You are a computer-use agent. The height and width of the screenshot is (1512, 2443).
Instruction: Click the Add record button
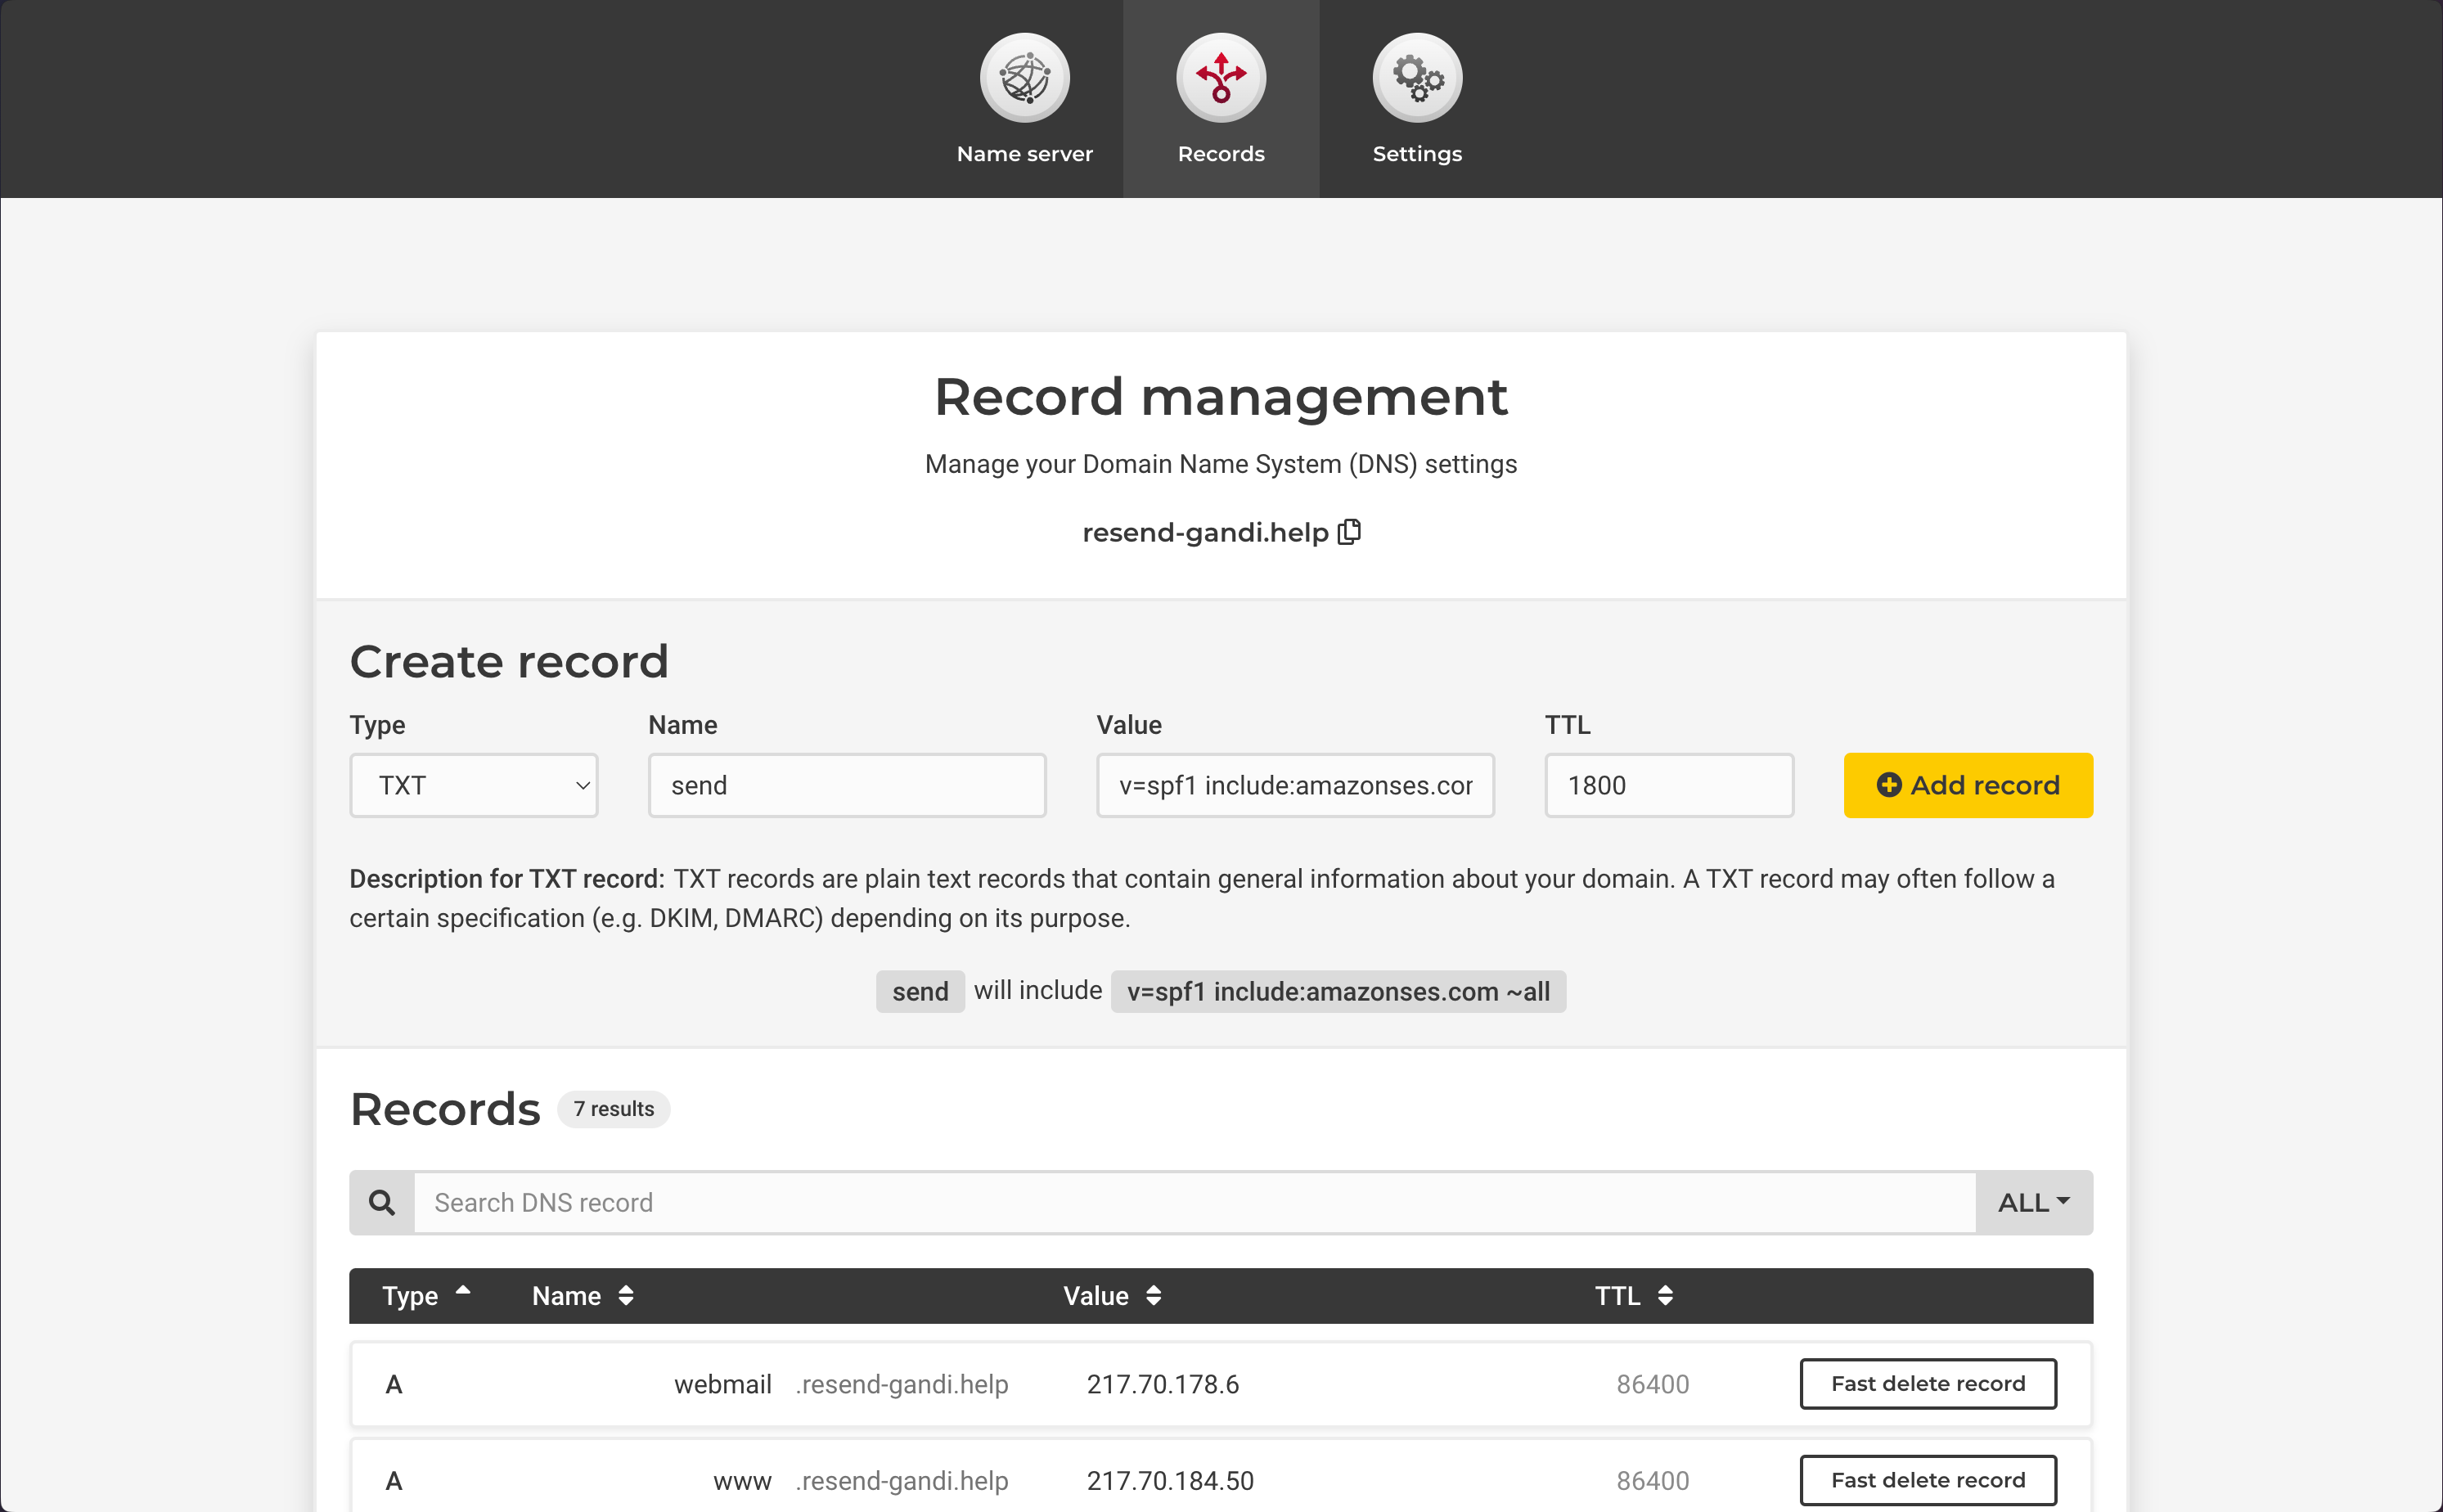click(x=1968, y=785)
